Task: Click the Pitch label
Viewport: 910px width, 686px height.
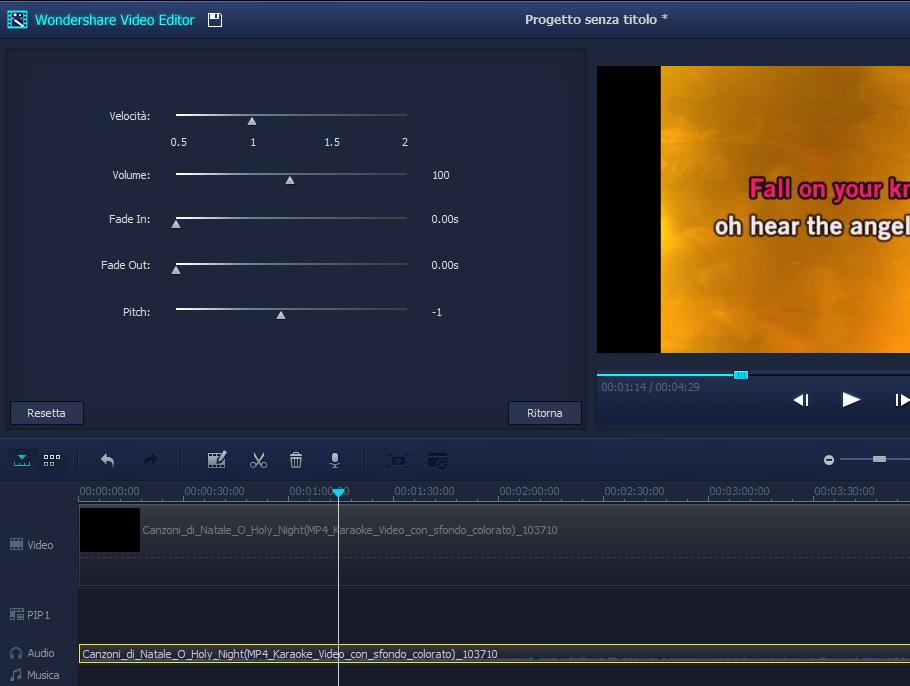Action: tap(136, 312)
